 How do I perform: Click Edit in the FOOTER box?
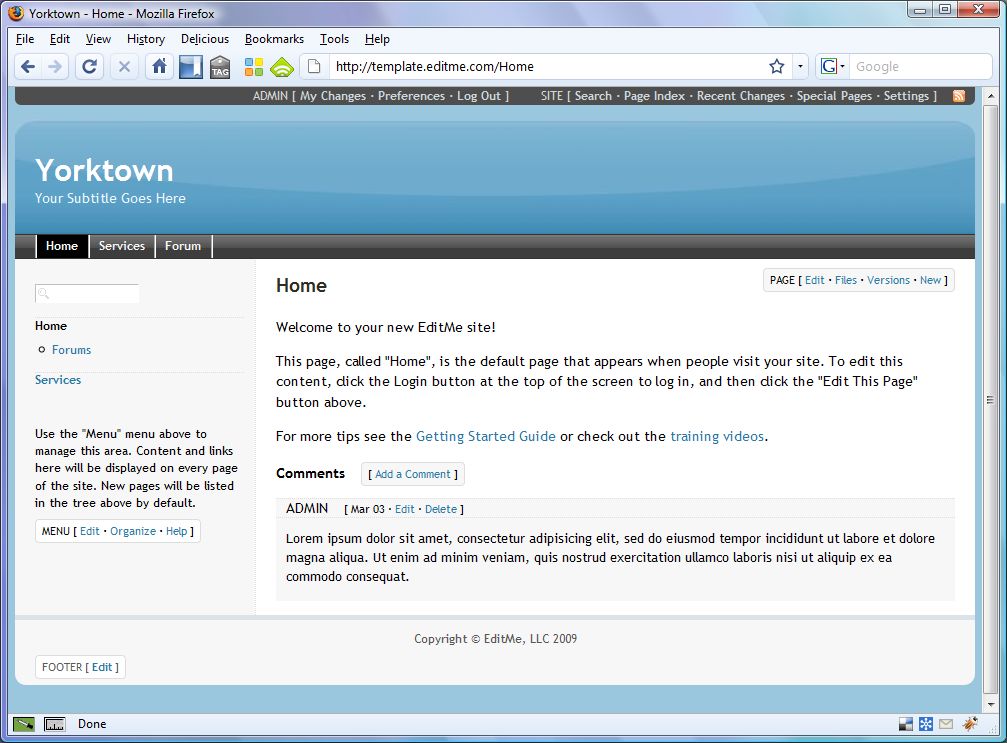[x=101, y=668]
